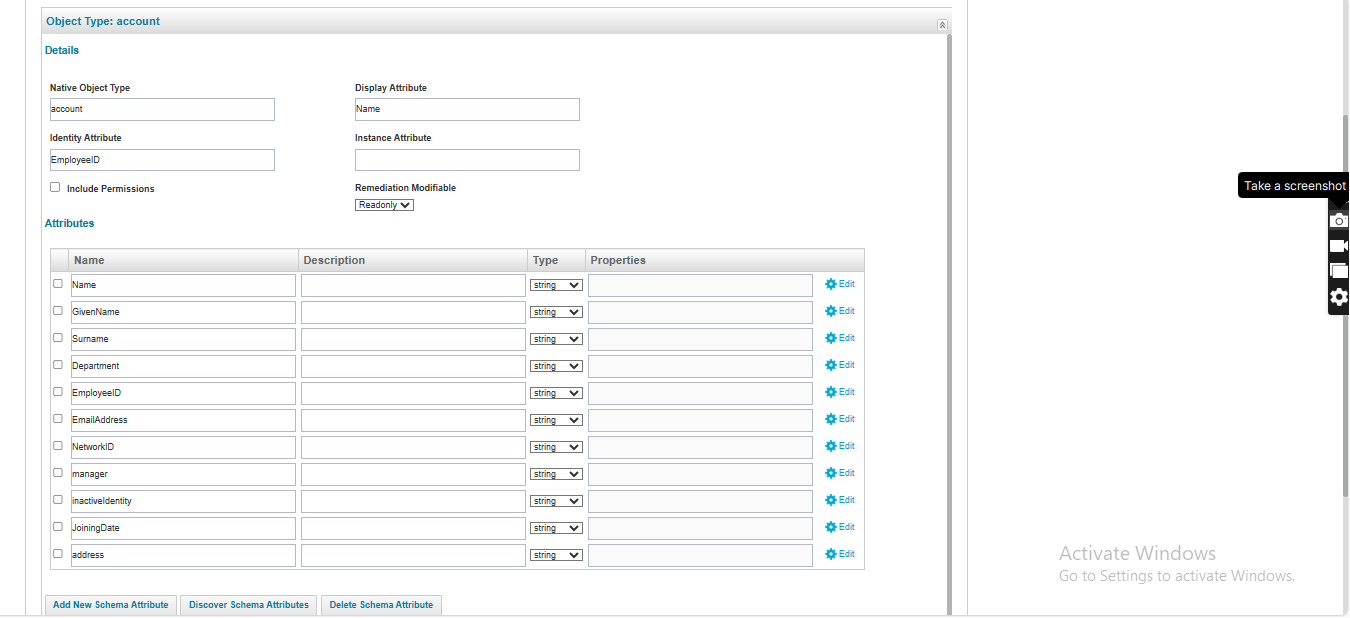Click the panel's vertical scrollbar
Image resolution: width=1350 pixels, height=618 pixels.
point(949,325)
